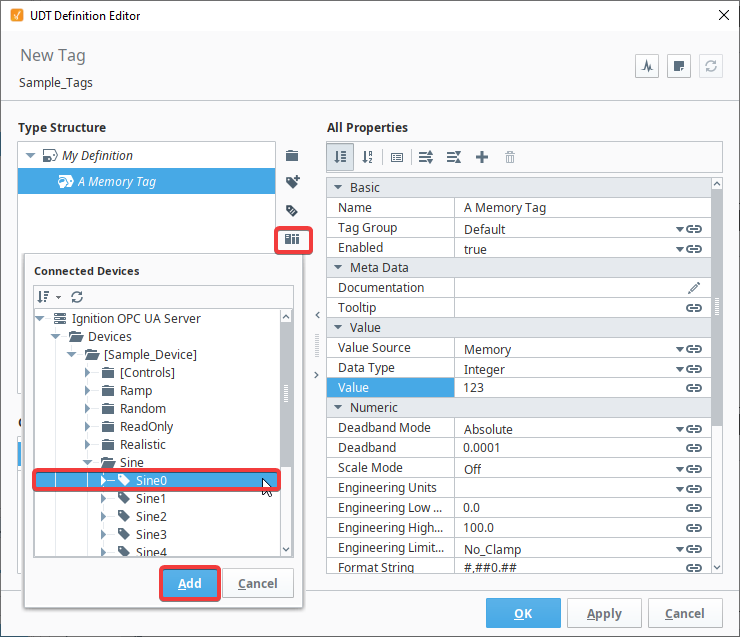Open the Deadband Mode dropdown
740x637 pixels.
pyautogui.click(x=680, y=429)
